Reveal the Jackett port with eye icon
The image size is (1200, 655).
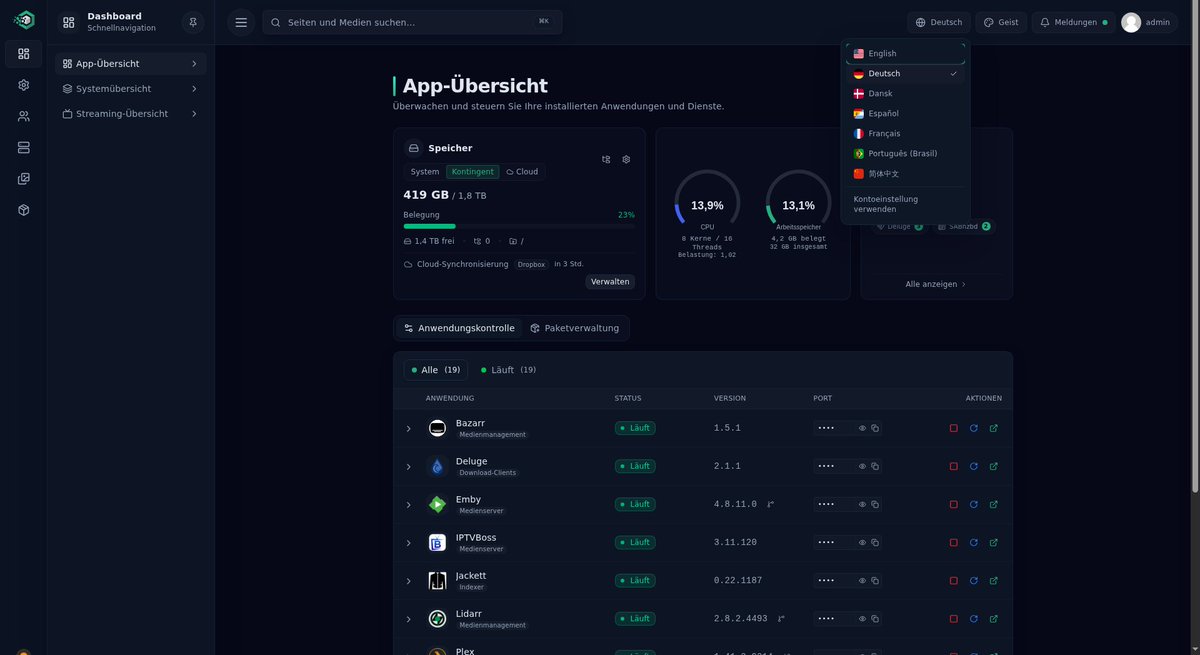click(862, 580)
